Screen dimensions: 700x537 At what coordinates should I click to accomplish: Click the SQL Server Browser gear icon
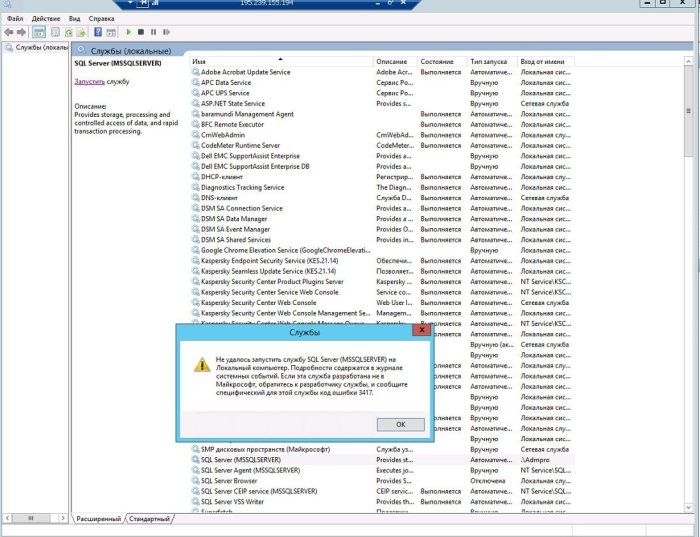(x=196, y=480)
